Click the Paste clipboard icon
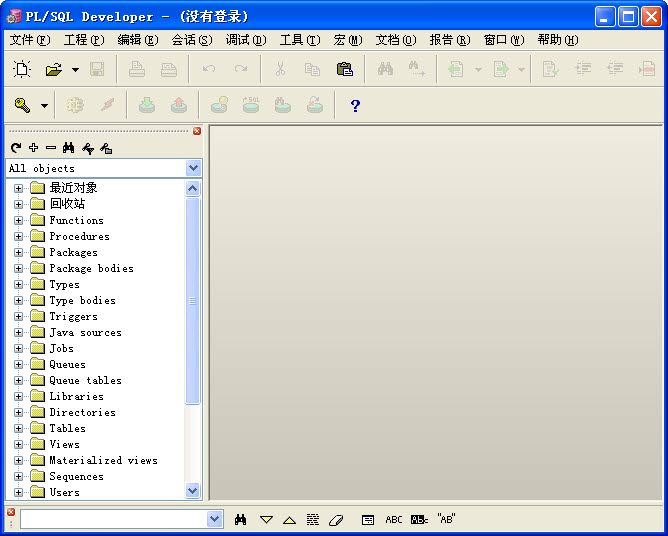Viewport: 668px width, 536px height. coord(344,69)
